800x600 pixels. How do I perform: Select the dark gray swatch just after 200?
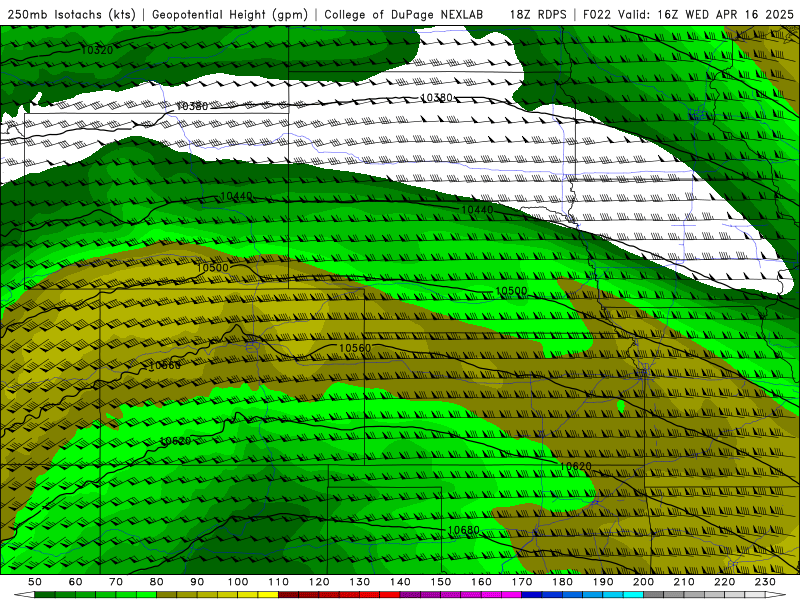point(654,595)
